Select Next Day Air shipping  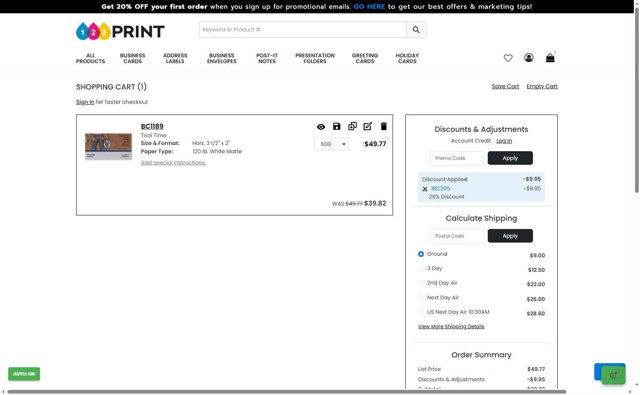tap(421, 297)
